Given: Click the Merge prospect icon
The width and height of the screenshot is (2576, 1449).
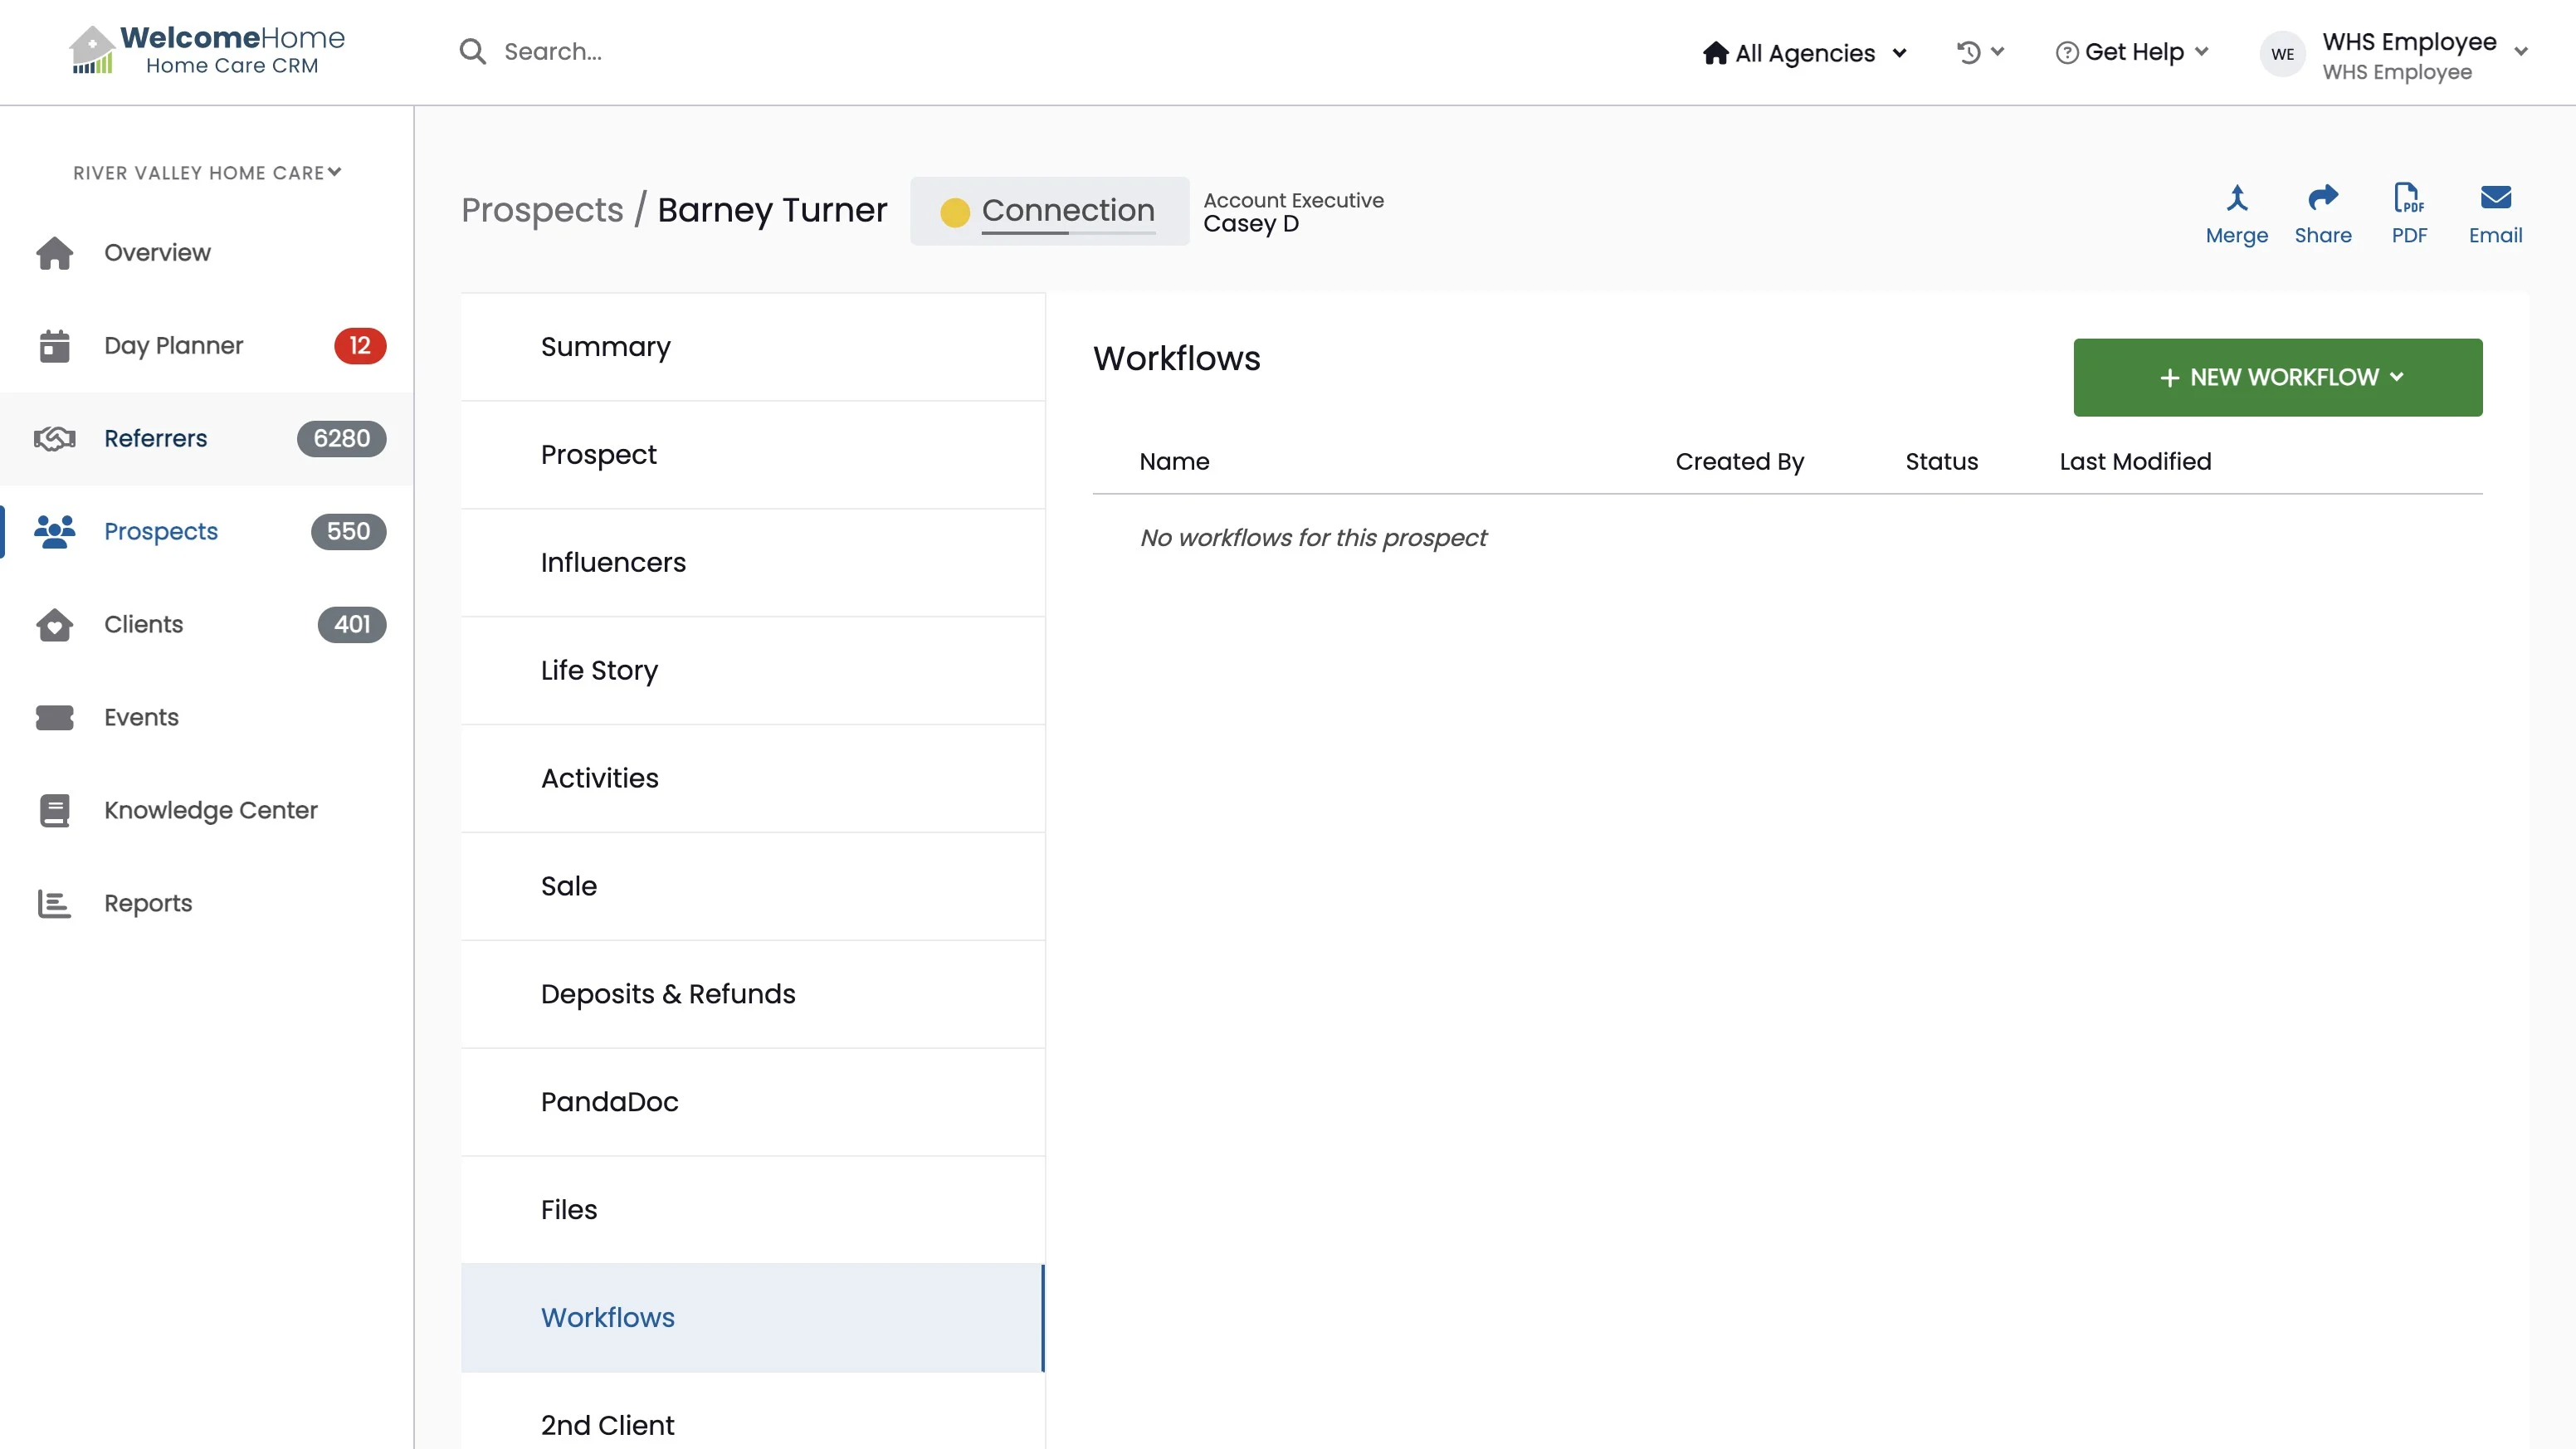Looking at the screenshot, I should pyautogui.click(x=2236, y=198).
